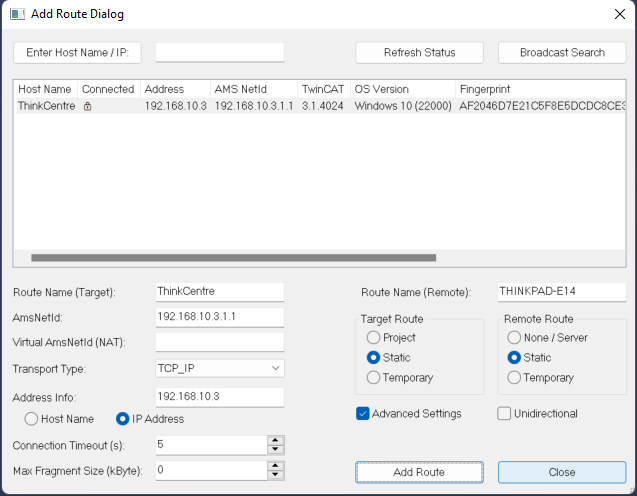
Task: Click the lock icon in the Connected column
Action: [87, 106]
